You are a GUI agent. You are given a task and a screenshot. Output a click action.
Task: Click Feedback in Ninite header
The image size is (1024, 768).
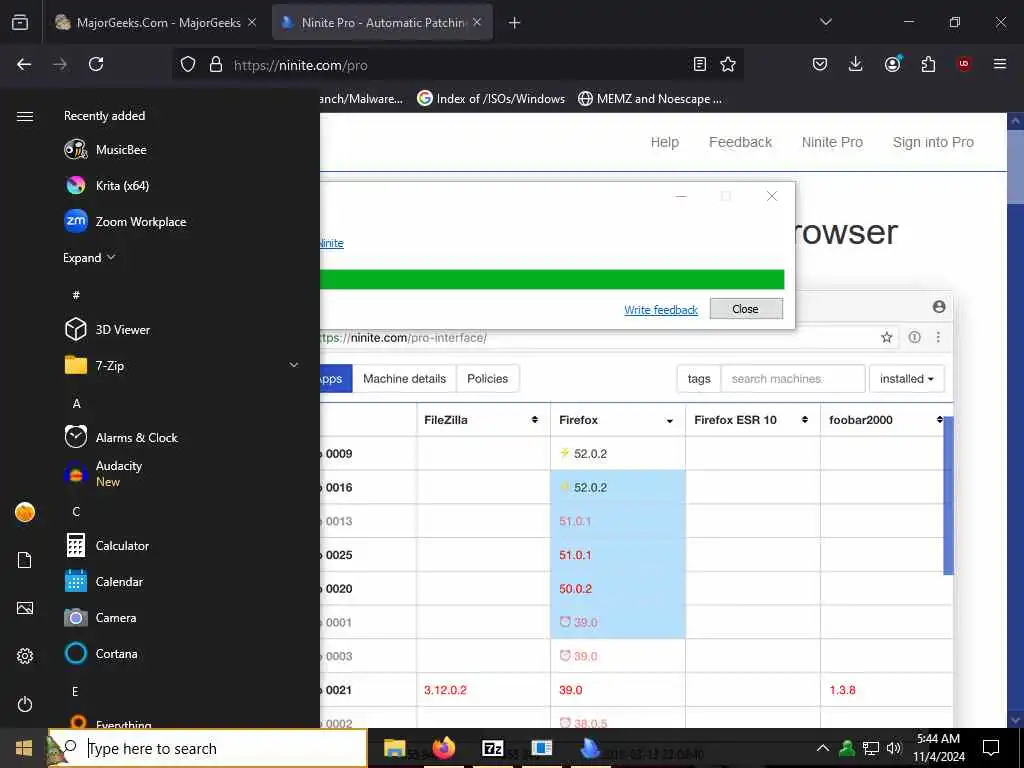tap(741, 142)
